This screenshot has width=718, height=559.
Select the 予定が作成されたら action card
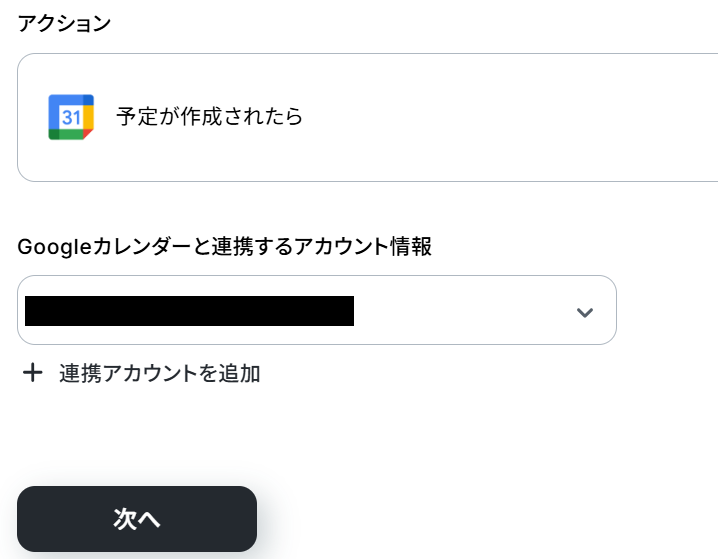point(400,117)
